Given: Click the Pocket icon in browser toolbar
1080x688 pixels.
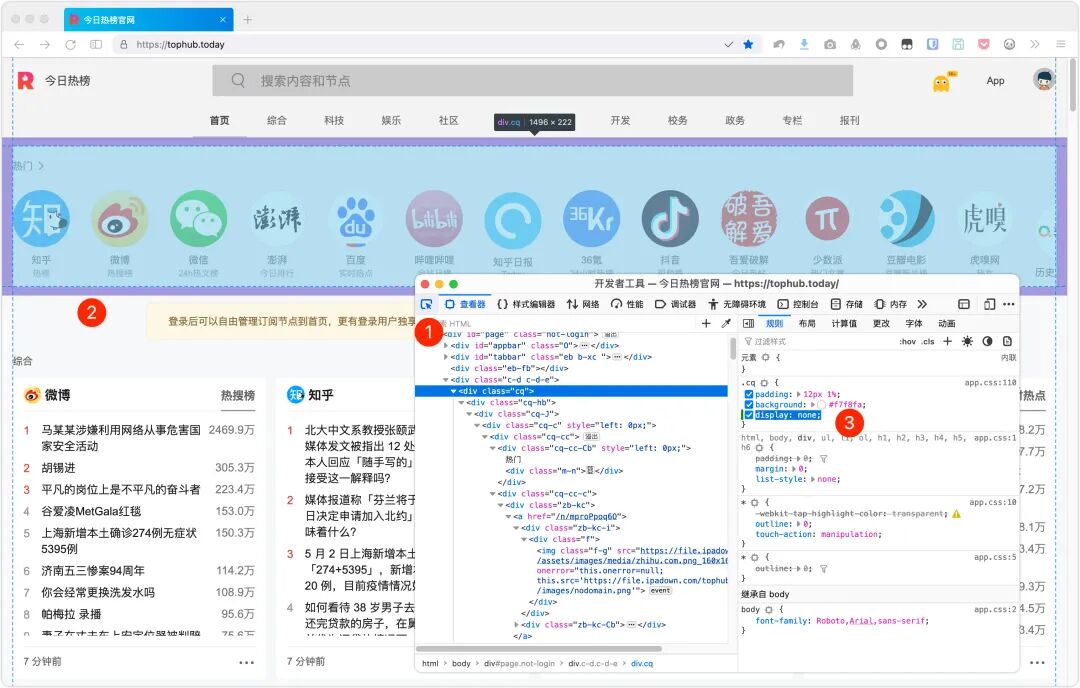Looking at the screenshot, I should tap(984, 44).
